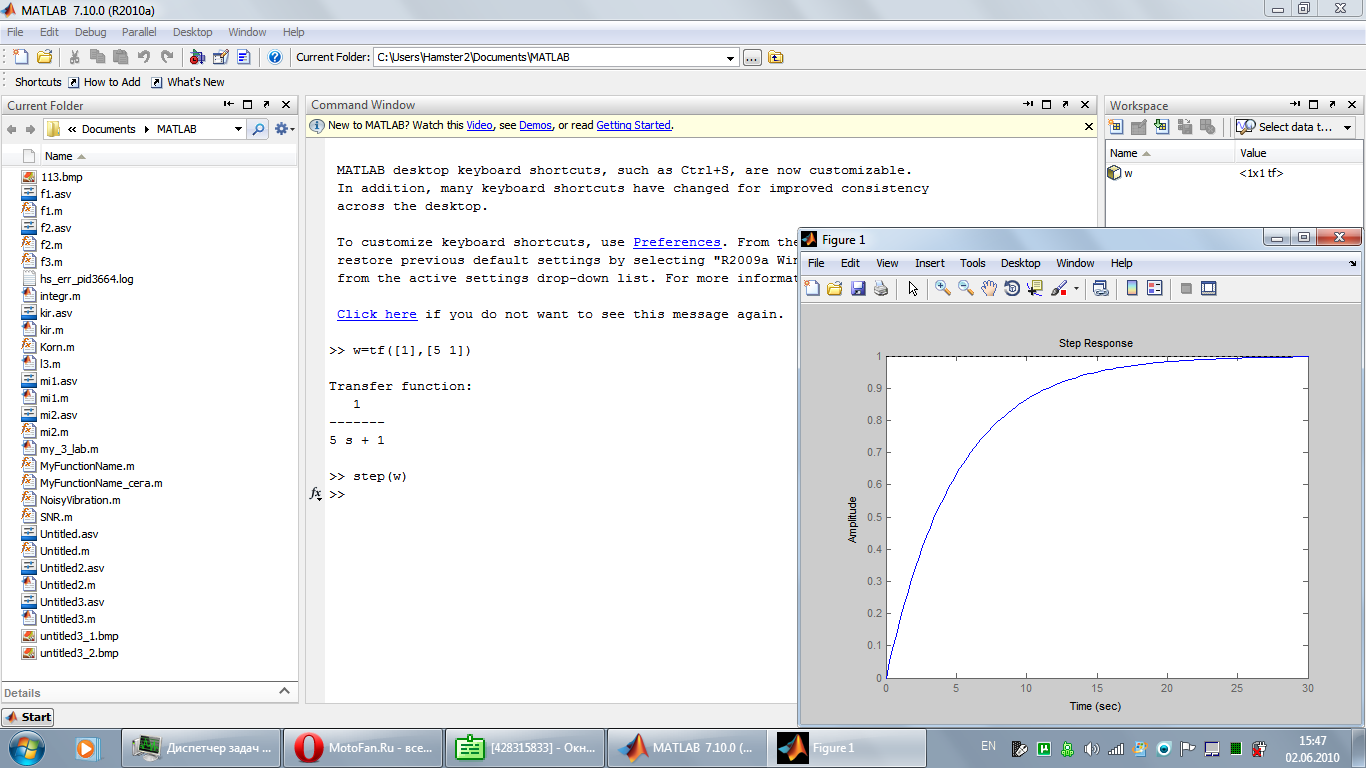The image size is (1366, 768).
Task: Create new figure icon in Figure 1
Action: coord(812,288)
